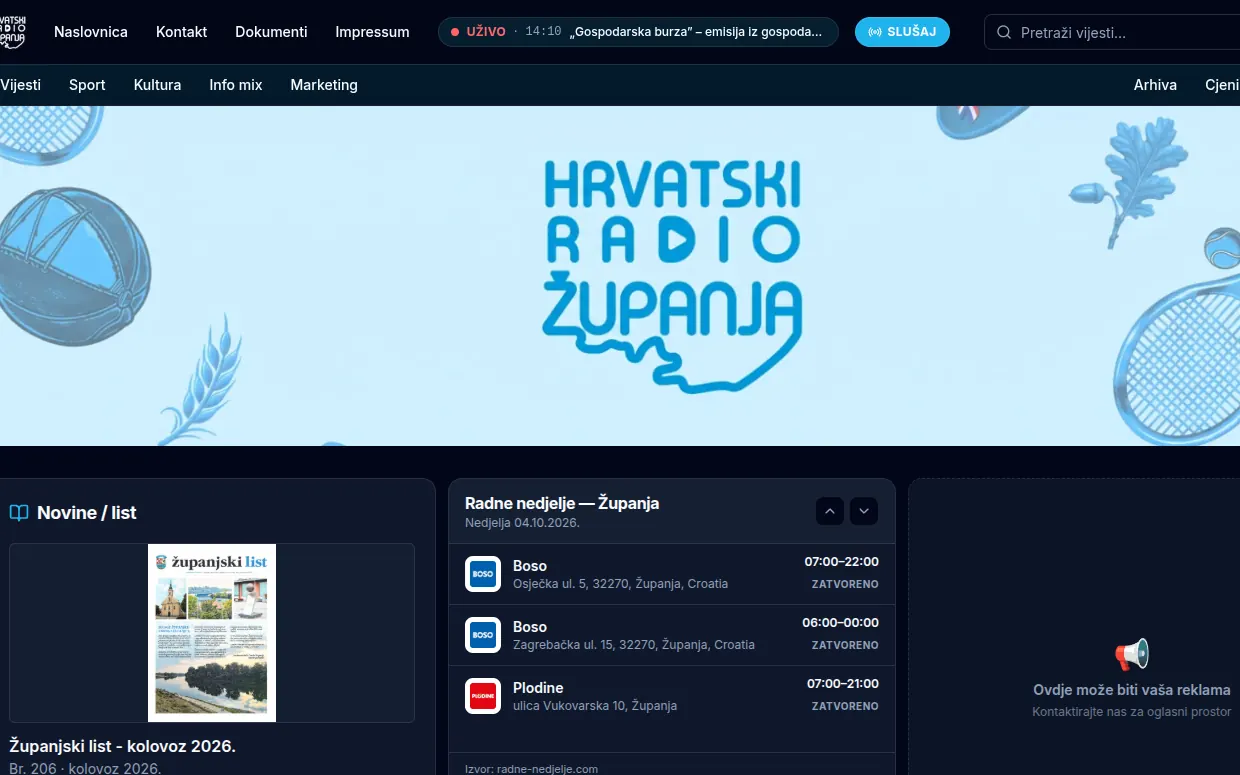This screenshot has width=1240, height=775.
Task: Click the open-book icon beside Novine / list
Action: click(19, 513)
